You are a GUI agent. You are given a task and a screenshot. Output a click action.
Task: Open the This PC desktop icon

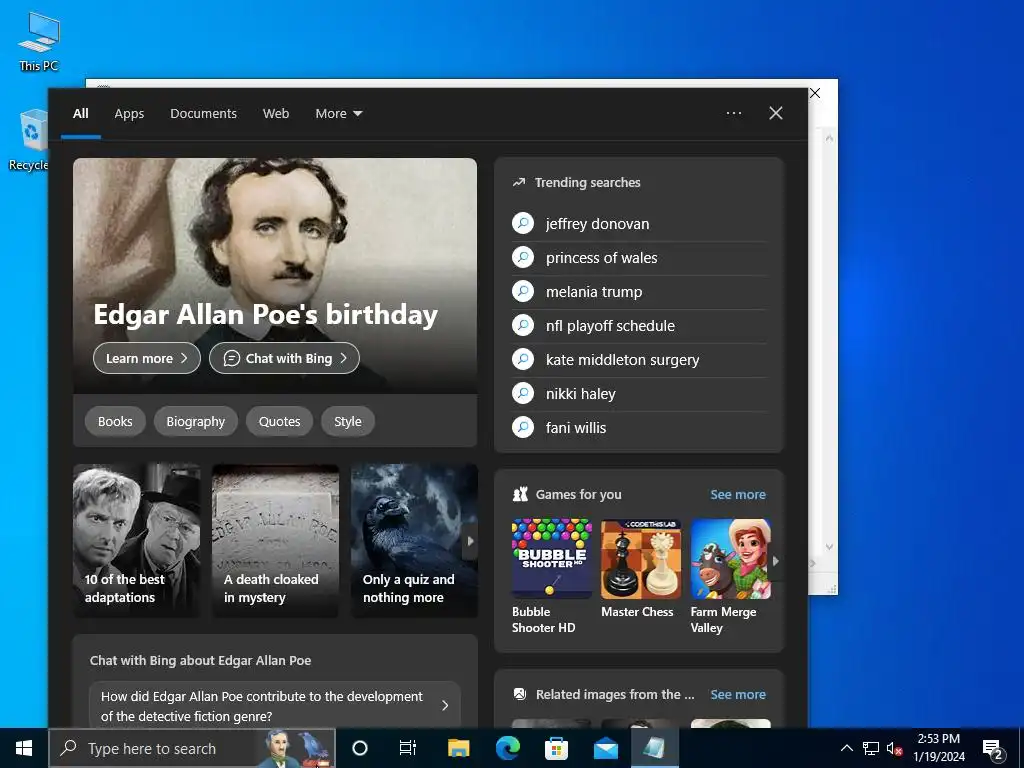point(39,41)
